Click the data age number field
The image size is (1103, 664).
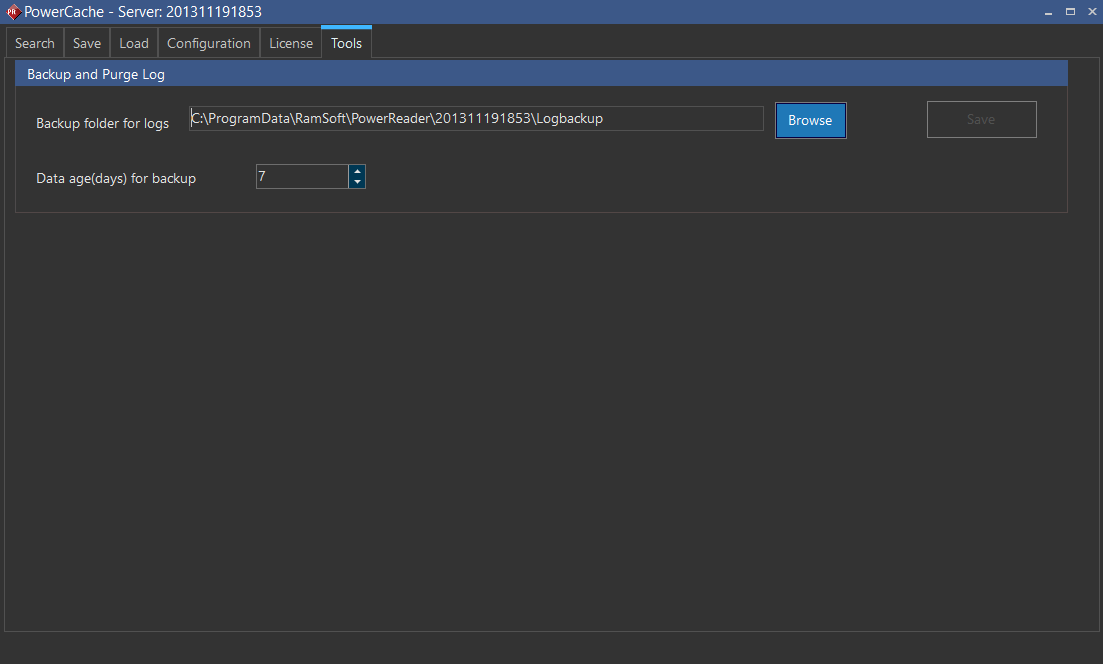click(302, 177)
